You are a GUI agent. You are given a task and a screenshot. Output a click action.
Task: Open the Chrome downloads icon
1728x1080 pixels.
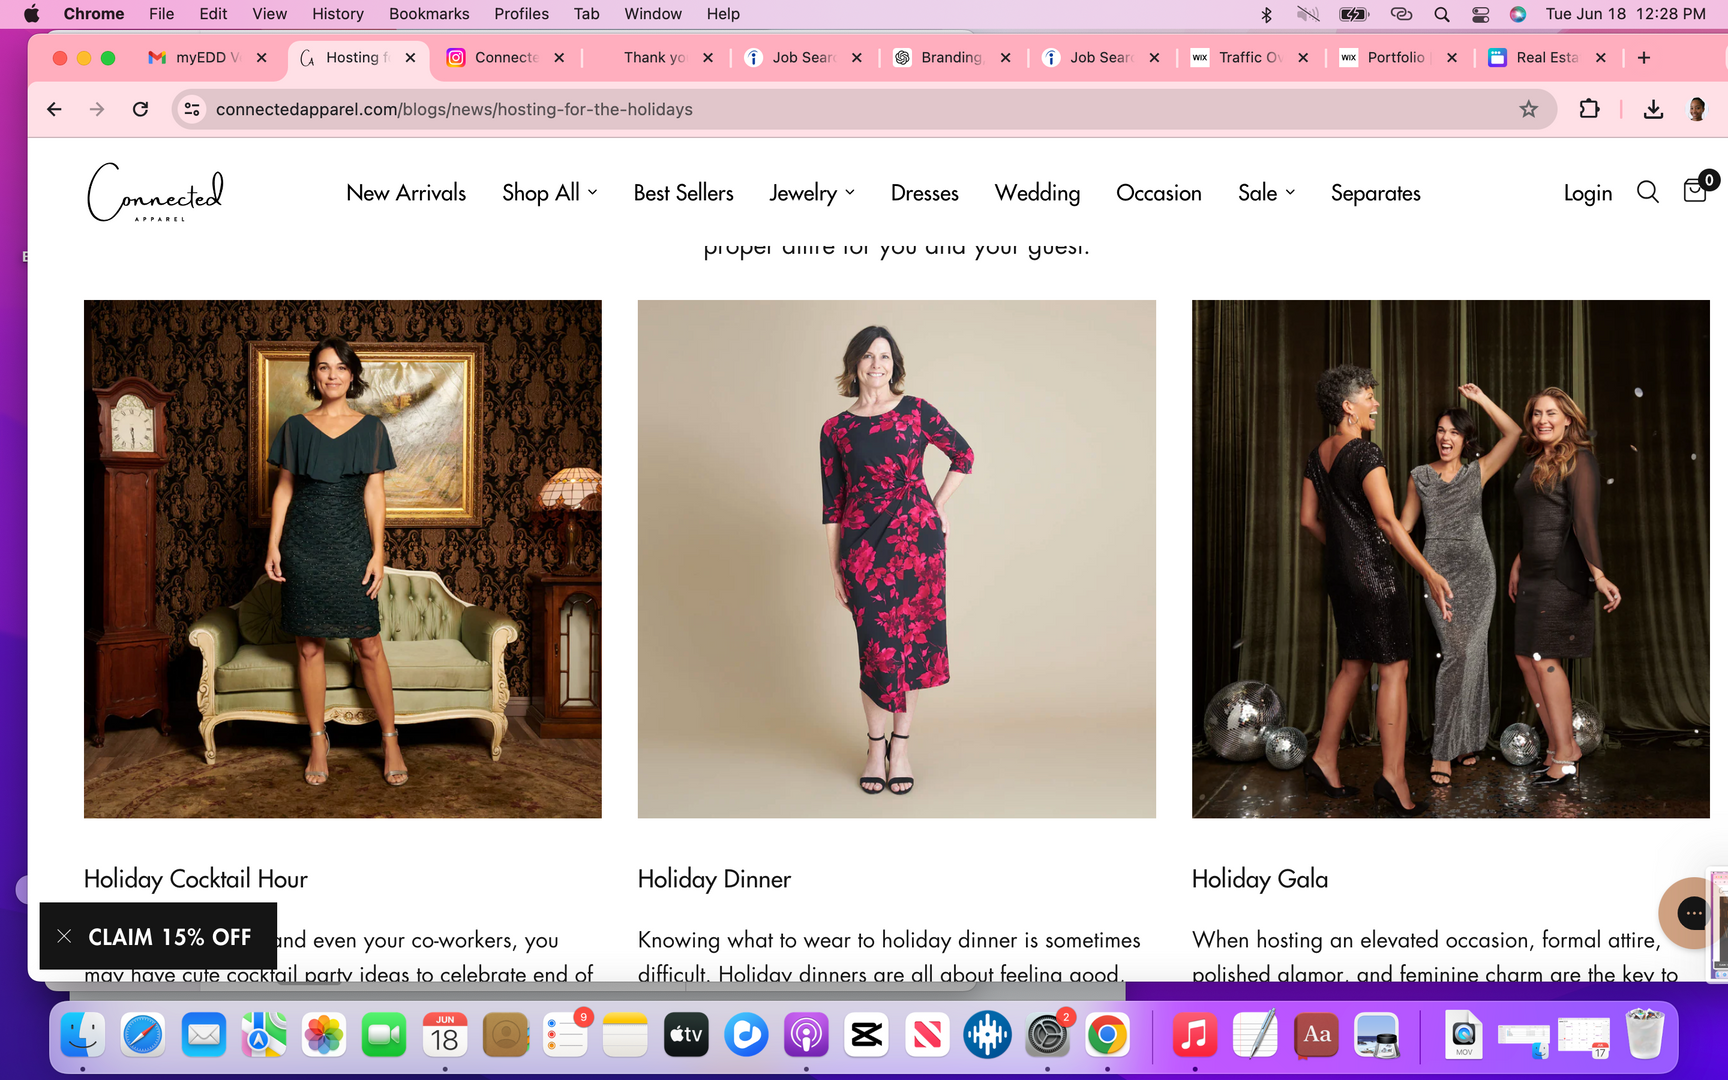pyautogui.click(x=1653, y=109)
